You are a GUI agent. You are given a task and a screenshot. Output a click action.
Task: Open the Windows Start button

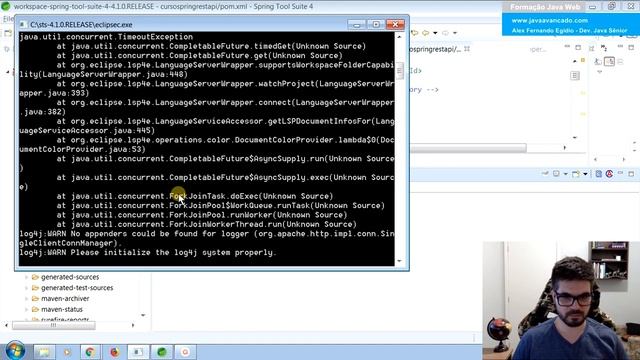(x=15, y=351)
